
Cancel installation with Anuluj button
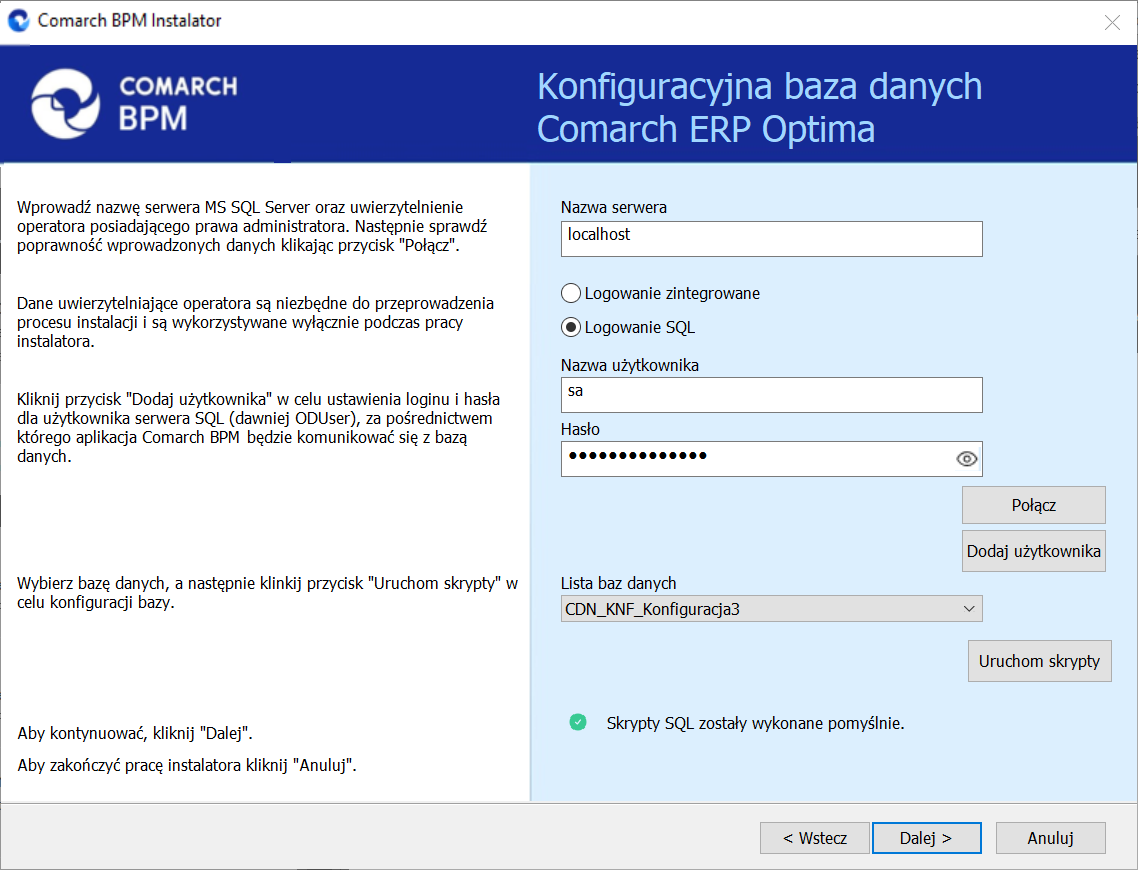1050,838
